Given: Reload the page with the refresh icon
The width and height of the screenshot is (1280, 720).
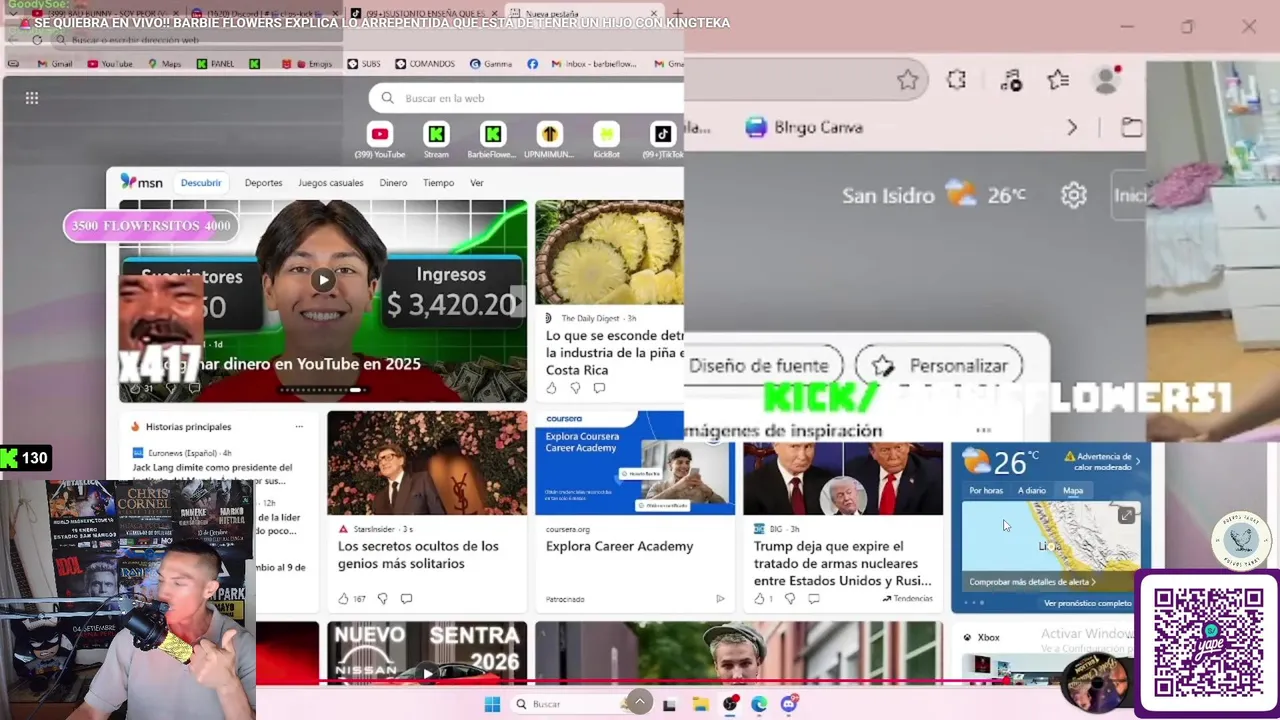Looking at the screenshot, I should point(37,40).
